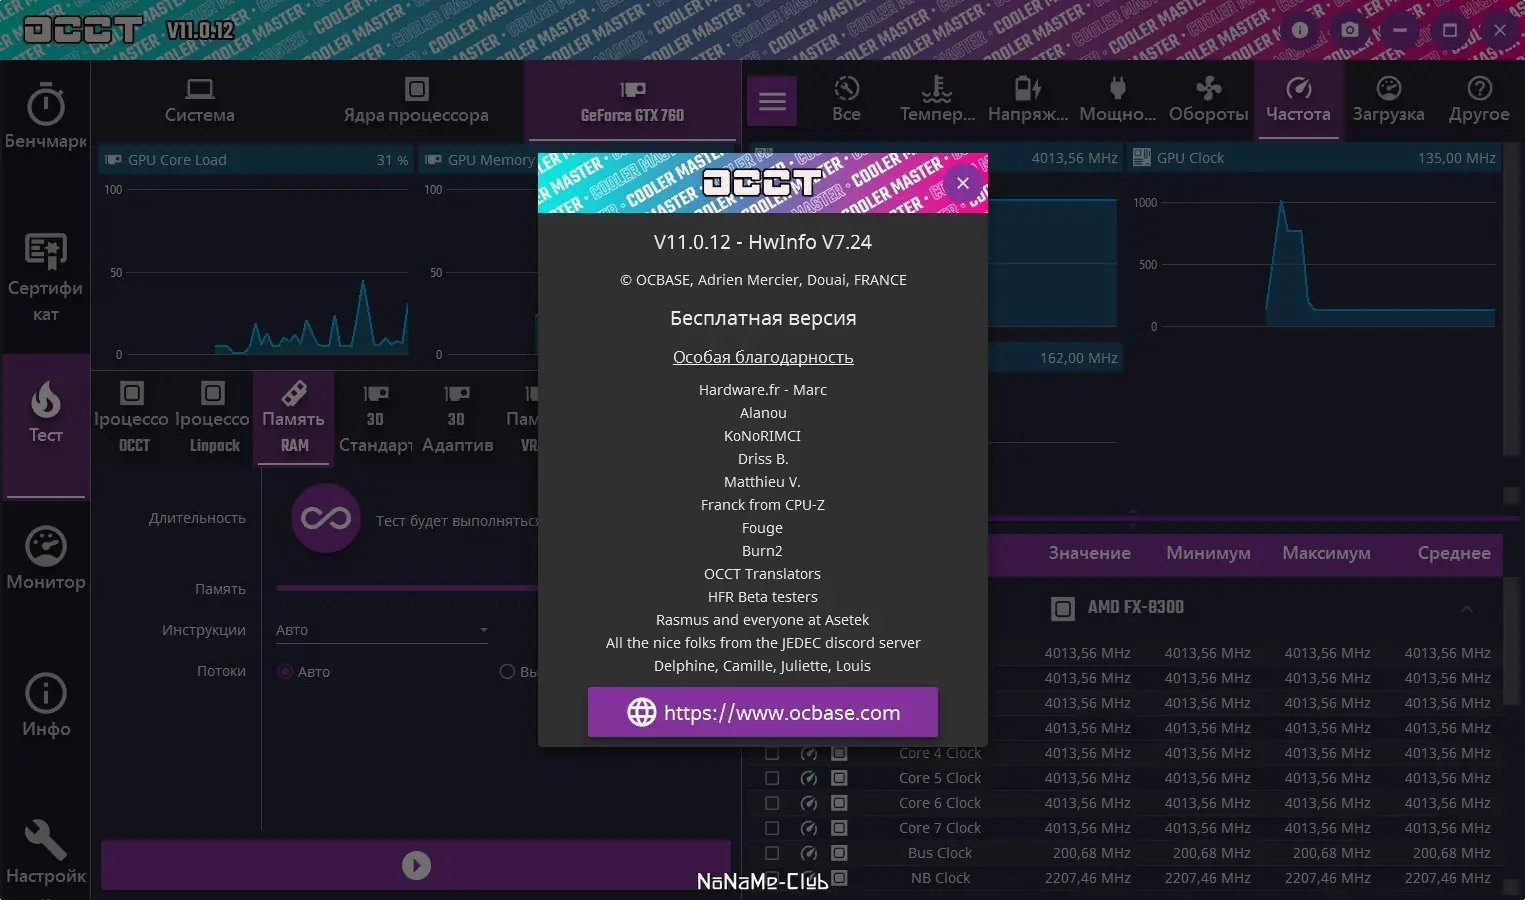Click the chip icon in NB Clock row
This screenshot has height=900, width=1525.
(x=839, y=878)
